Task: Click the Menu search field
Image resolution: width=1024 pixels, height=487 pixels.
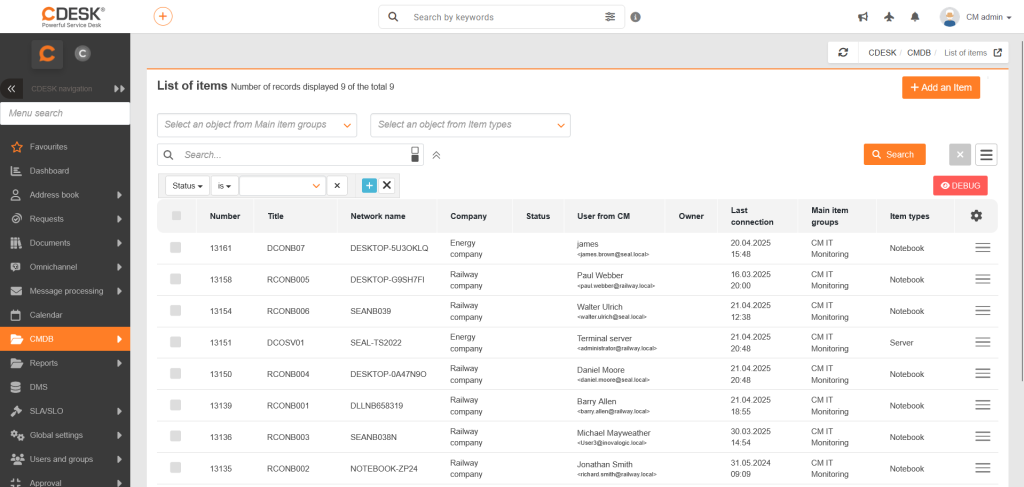Action: coord(65,113)
